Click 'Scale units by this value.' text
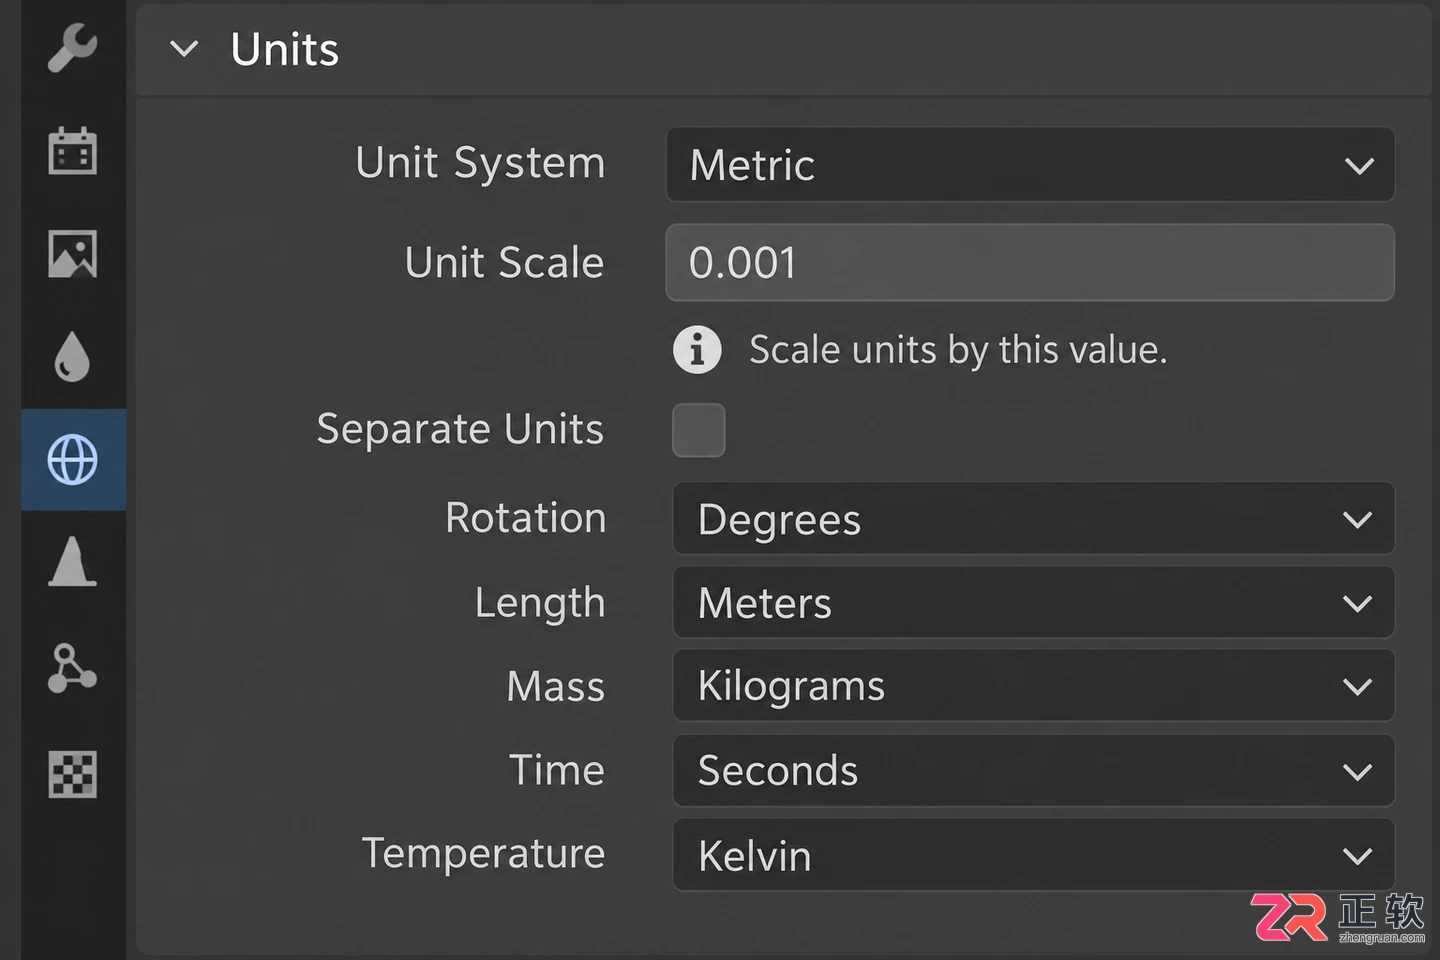 958,350
